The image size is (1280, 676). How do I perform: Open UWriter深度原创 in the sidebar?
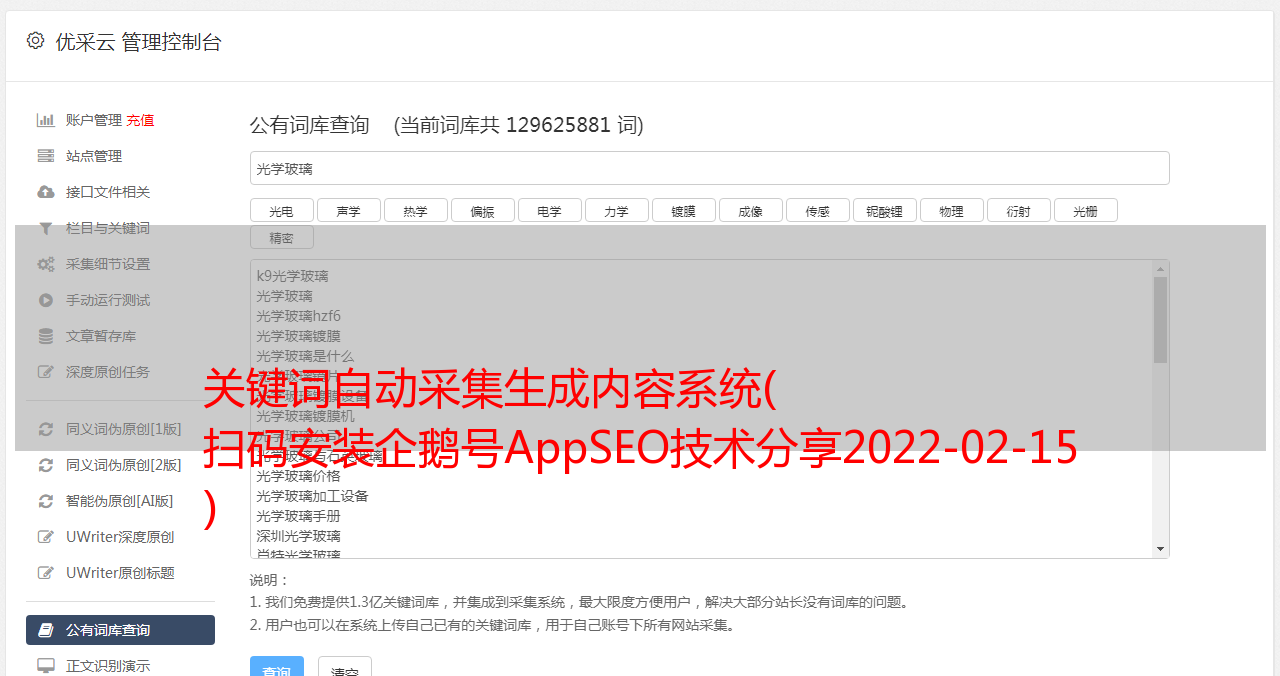[120, 537]
